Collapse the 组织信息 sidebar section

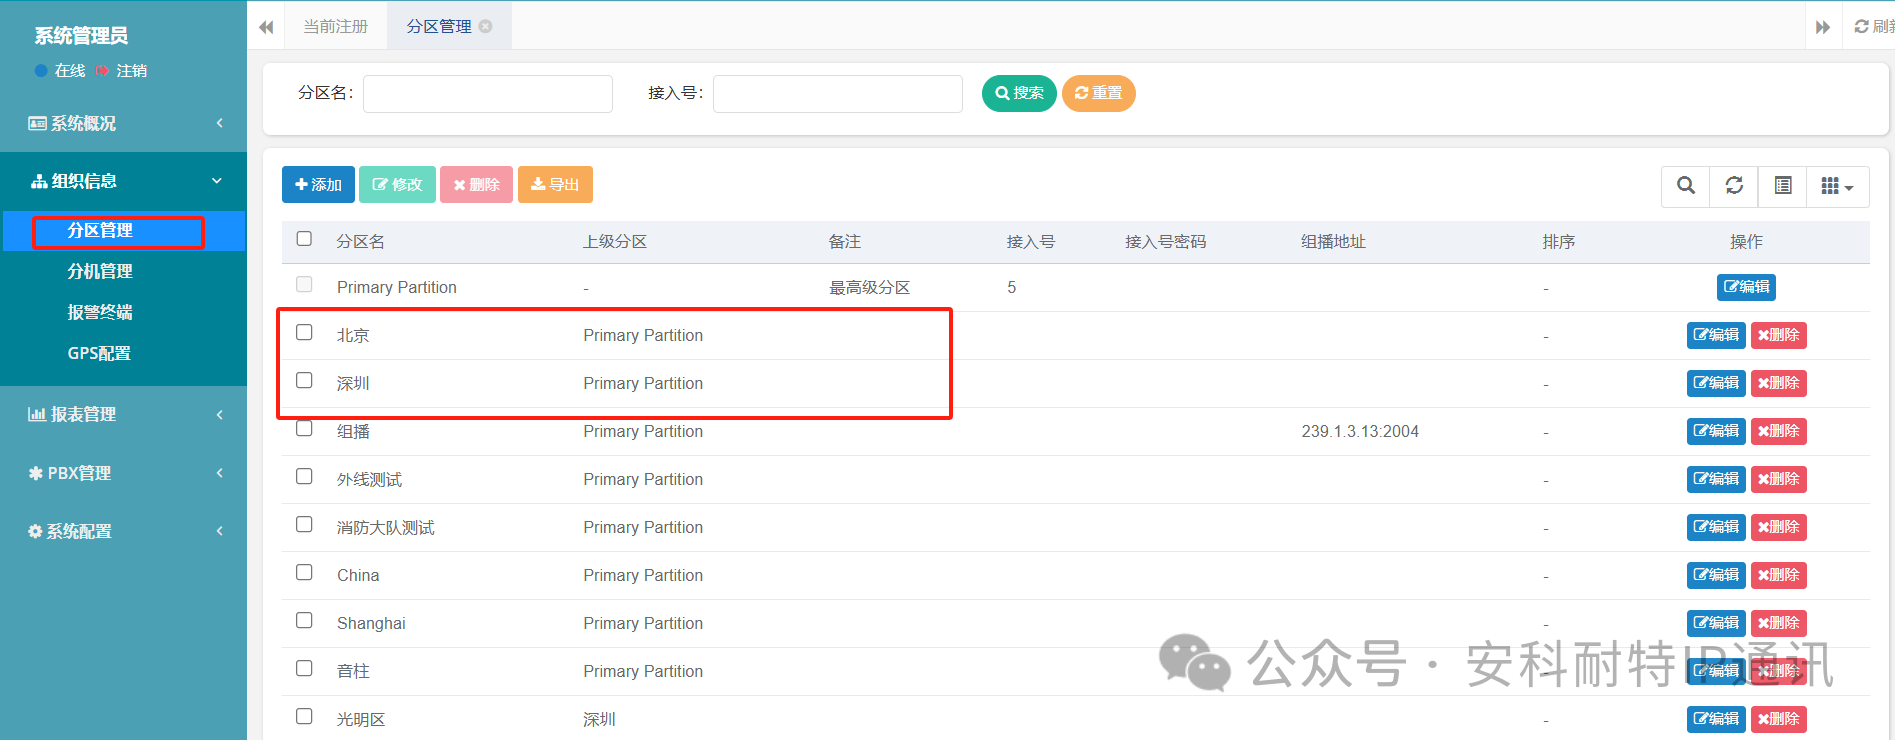pyautogui.click(x=123, y=181)
